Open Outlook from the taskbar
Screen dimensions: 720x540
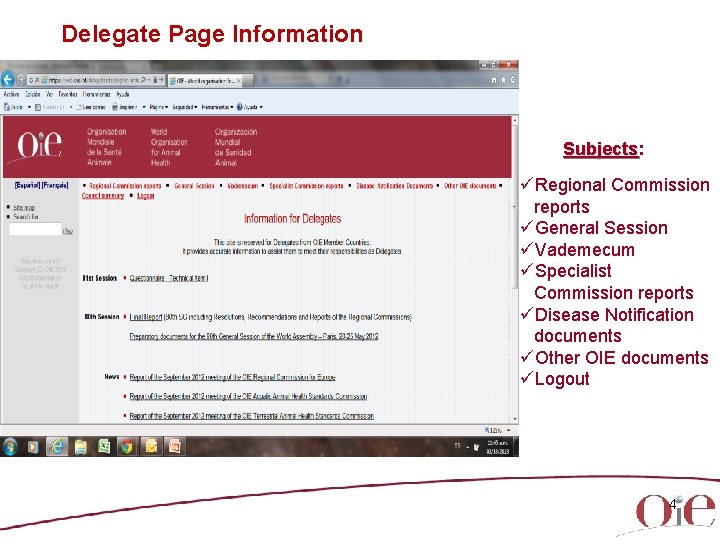151,446
